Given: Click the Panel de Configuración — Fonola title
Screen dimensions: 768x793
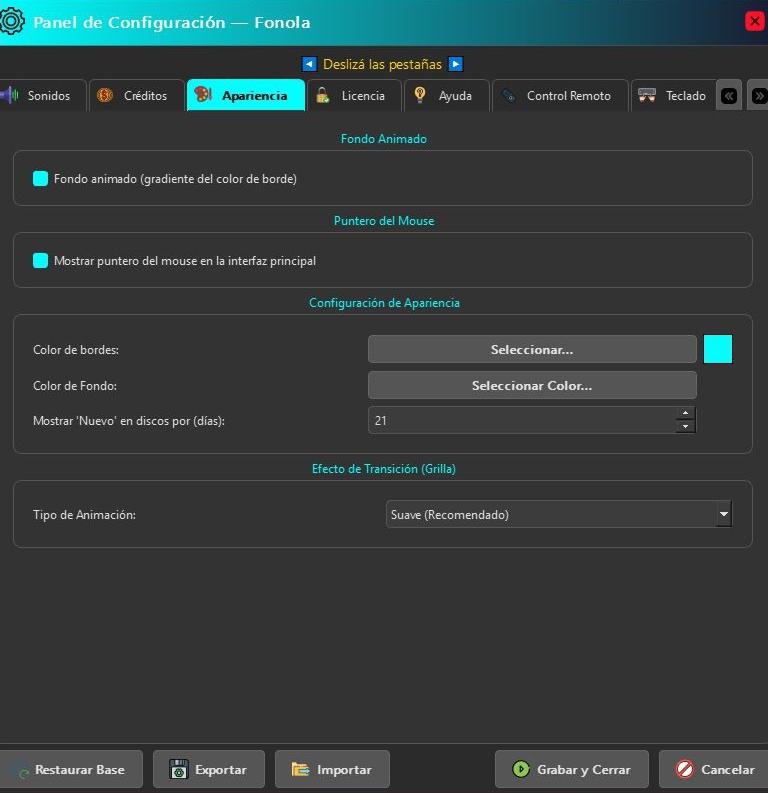Looking at the screenshot, I should (171, 22).
